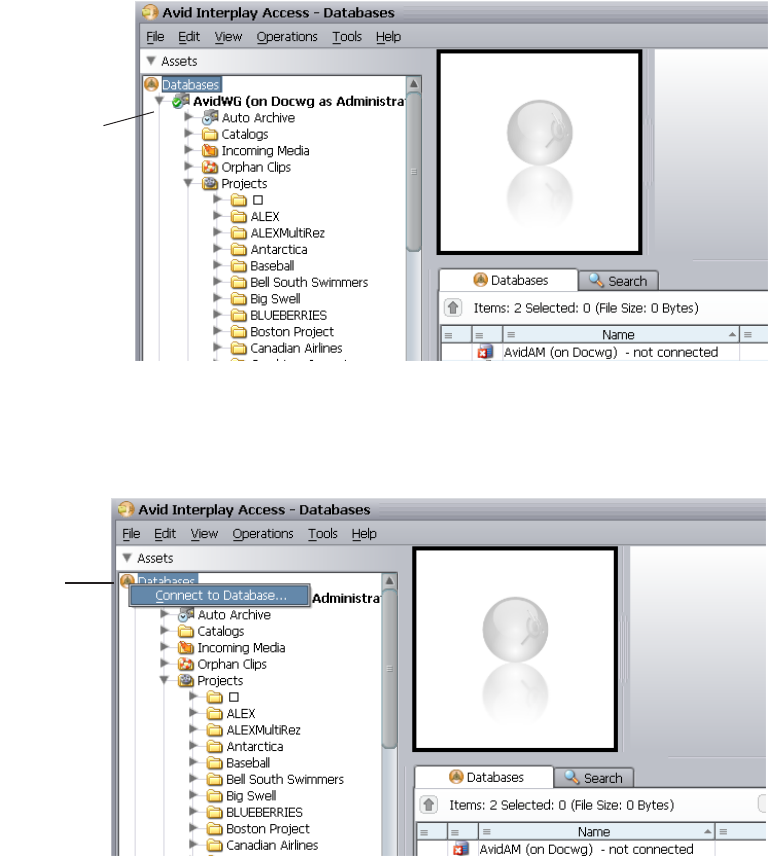Select ALEX folder label in lower window

pyautogui.click(x=241, y=714)
